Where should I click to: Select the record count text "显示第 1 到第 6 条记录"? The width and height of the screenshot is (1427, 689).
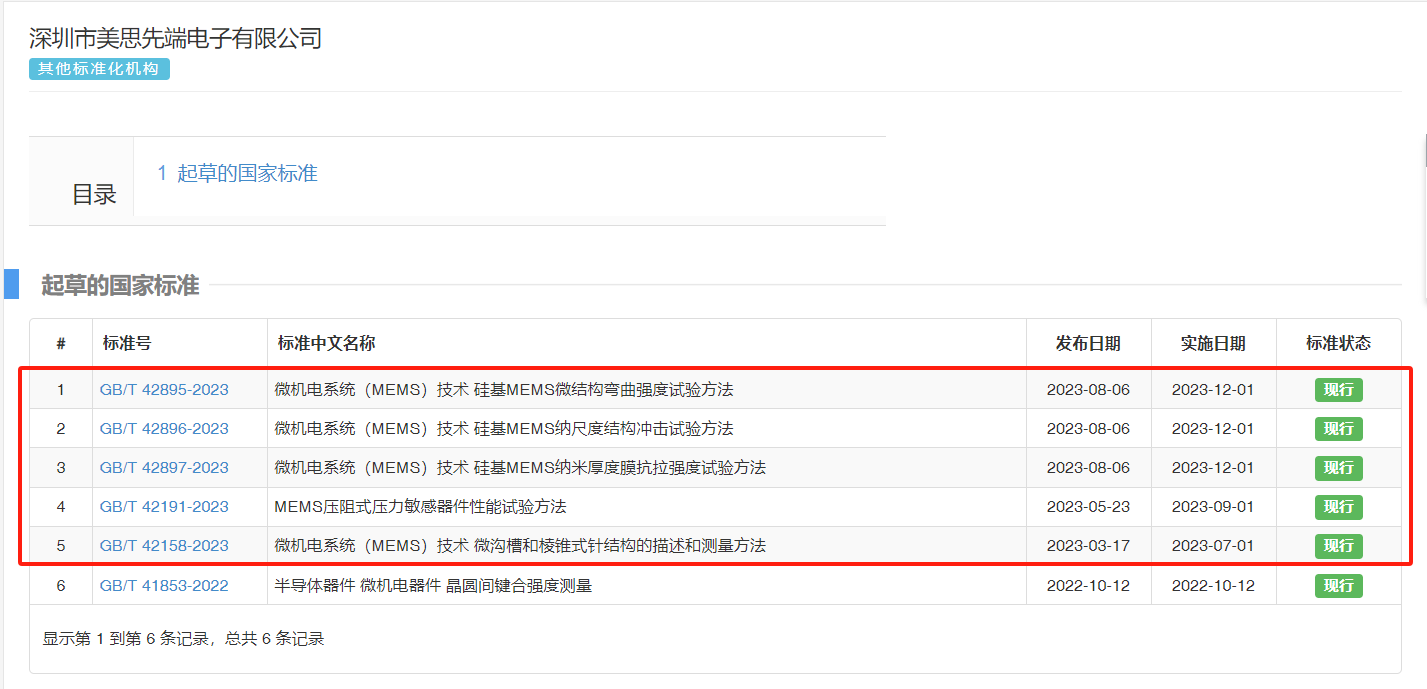pos(127,639)
